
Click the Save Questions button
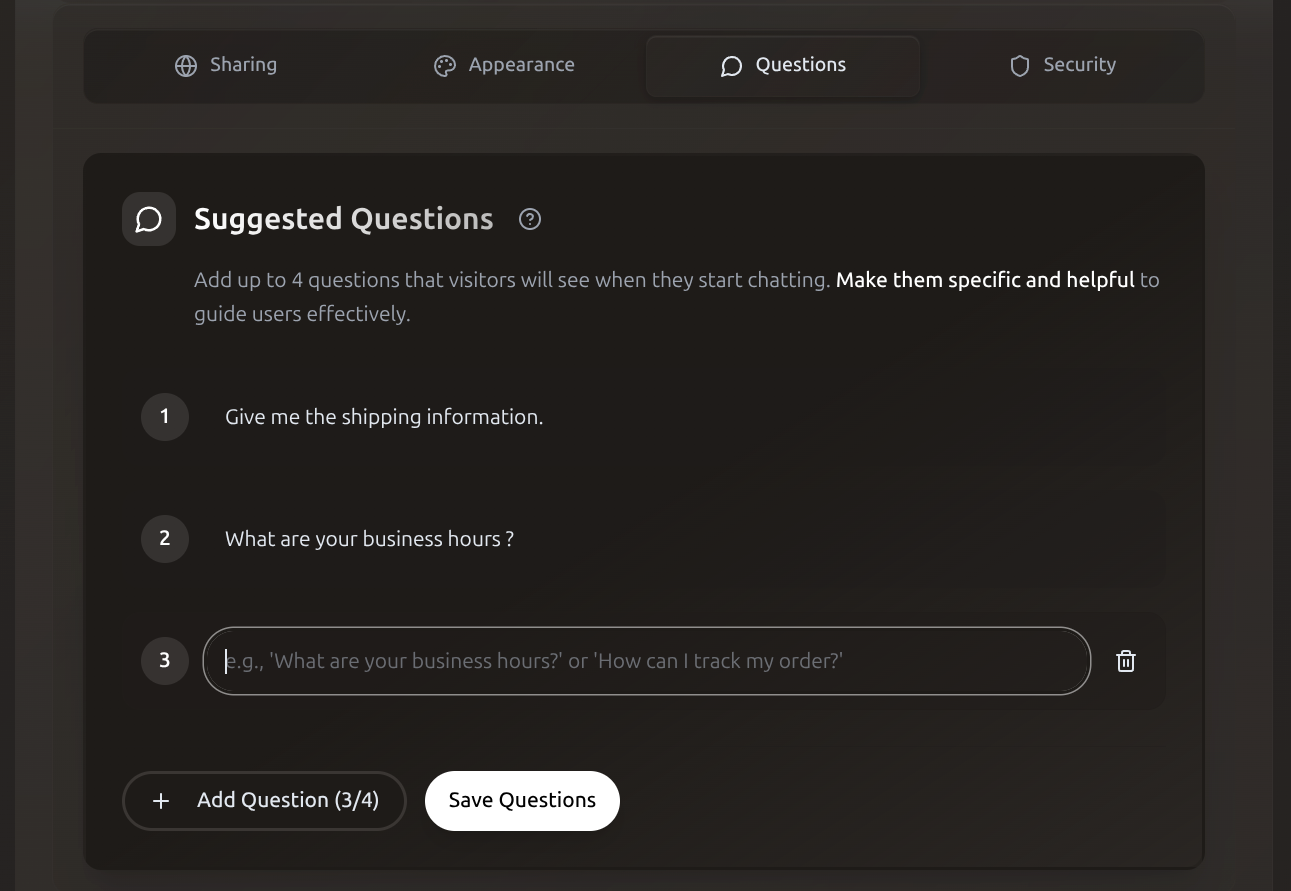522,800
